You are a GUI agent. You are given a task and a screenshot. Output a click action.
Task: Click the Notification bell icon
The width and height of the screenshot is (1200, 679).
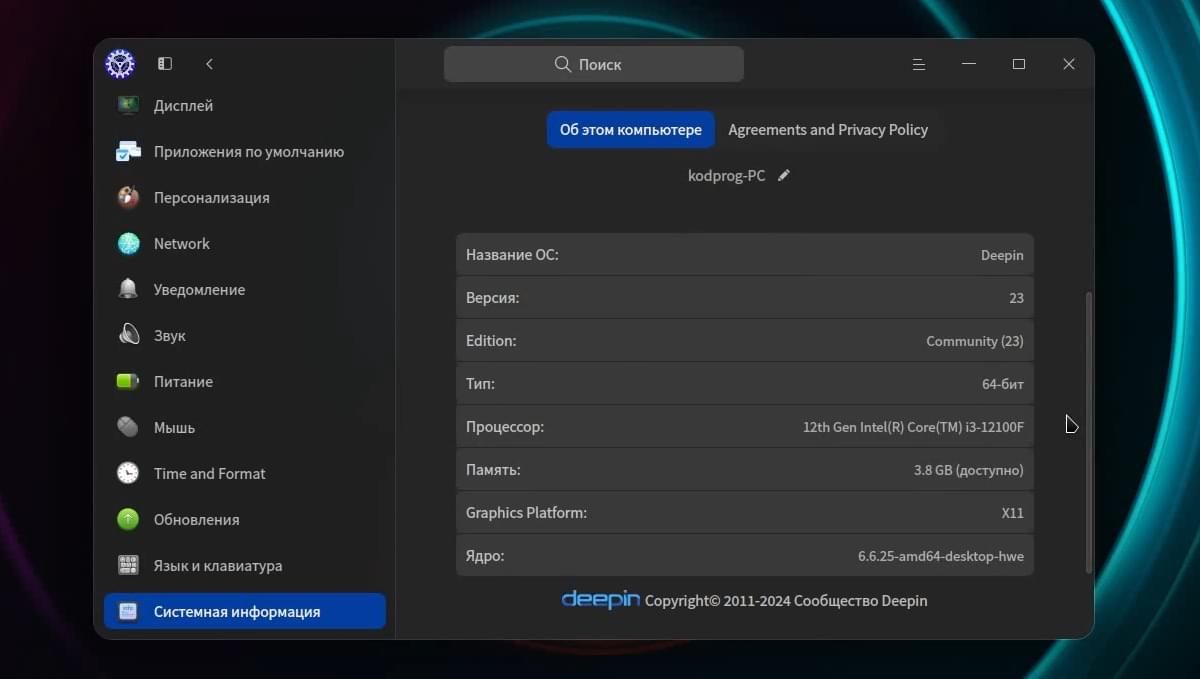pos(128,289)
